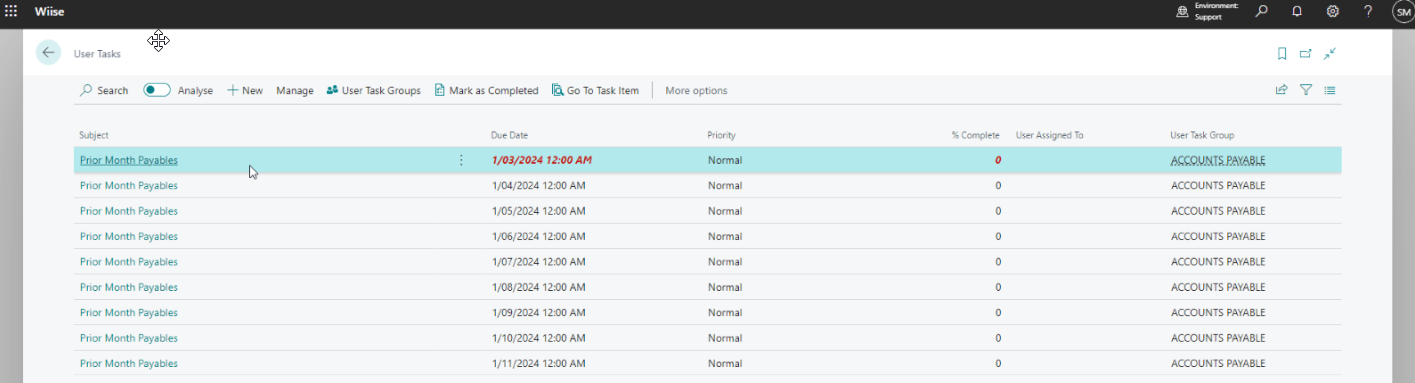Sort by the Priority column header
This screenshot has height=383, width=1415.
(x=721, y=135)
